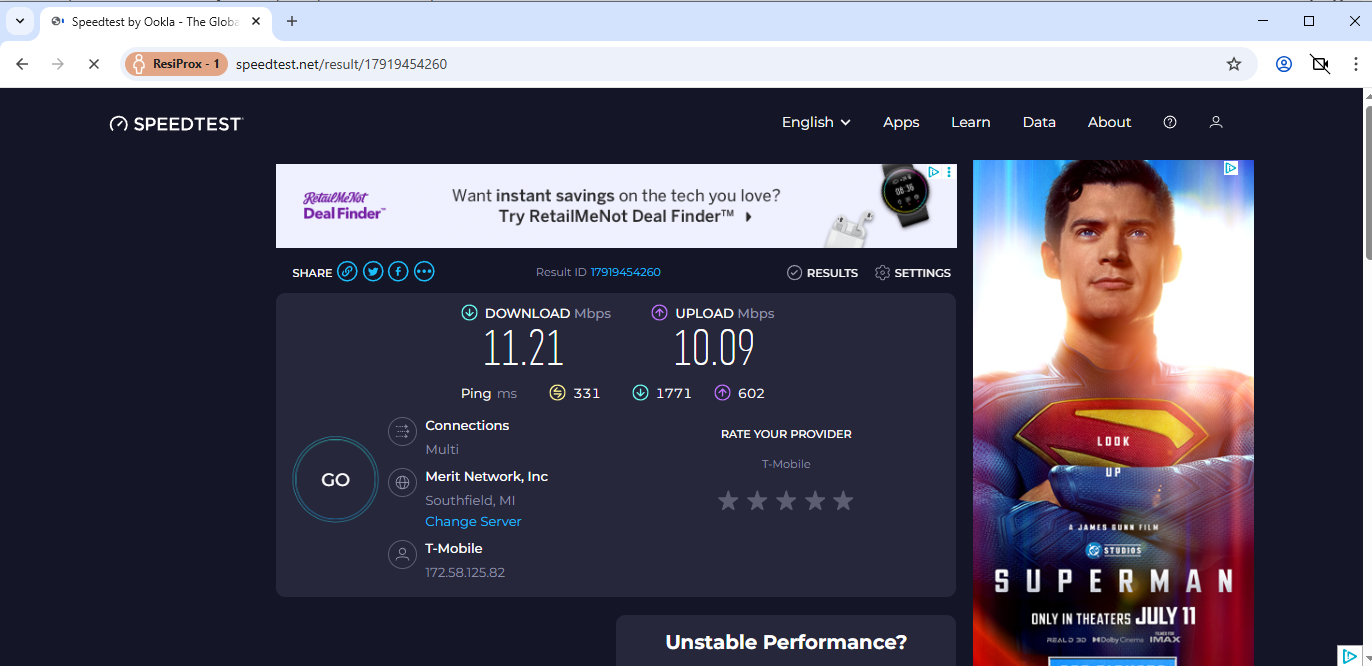Screen dimensions: 1372x666
Task: Click the Merit Network, Inc server name
Action: (x=487, y=476)
